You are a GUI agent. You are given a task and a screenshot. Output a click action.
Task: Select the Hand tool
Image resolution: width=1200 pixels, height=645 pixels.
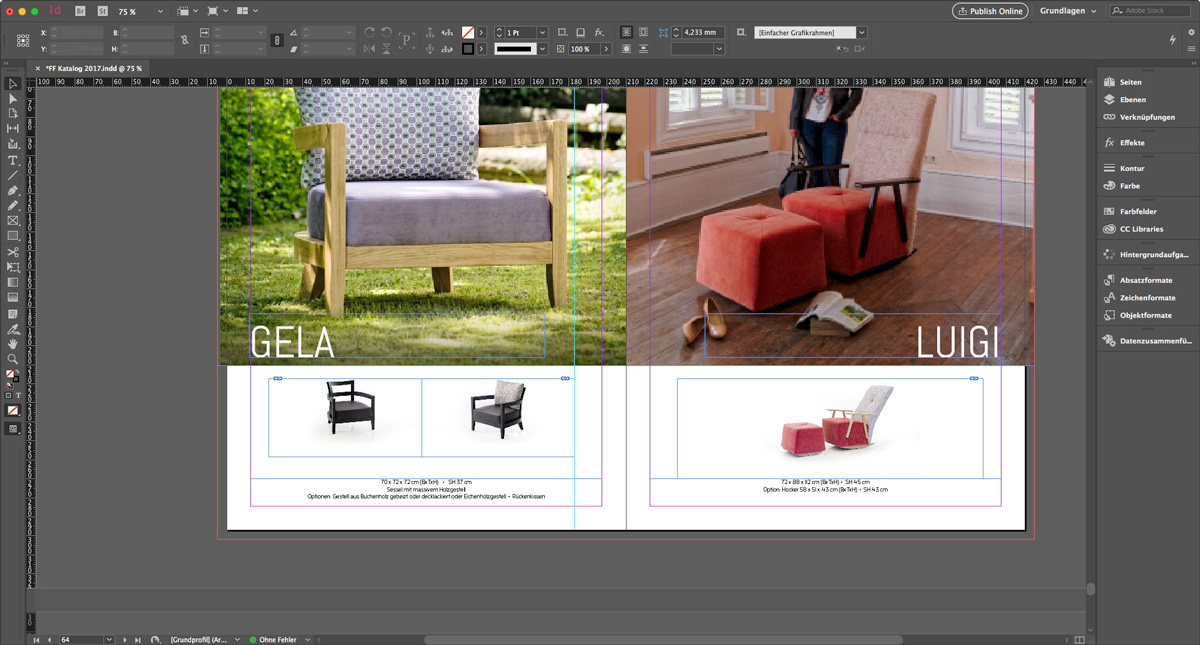13,344
